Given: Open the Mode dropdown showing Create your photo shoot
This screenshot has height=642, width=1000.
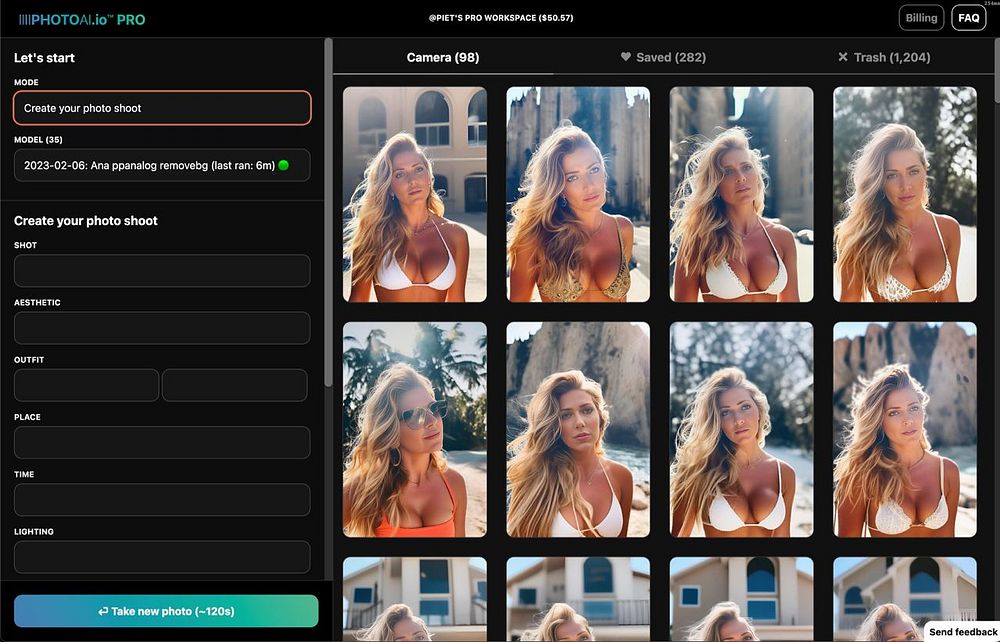Looking at the screenshot, I should coord(162,108).
